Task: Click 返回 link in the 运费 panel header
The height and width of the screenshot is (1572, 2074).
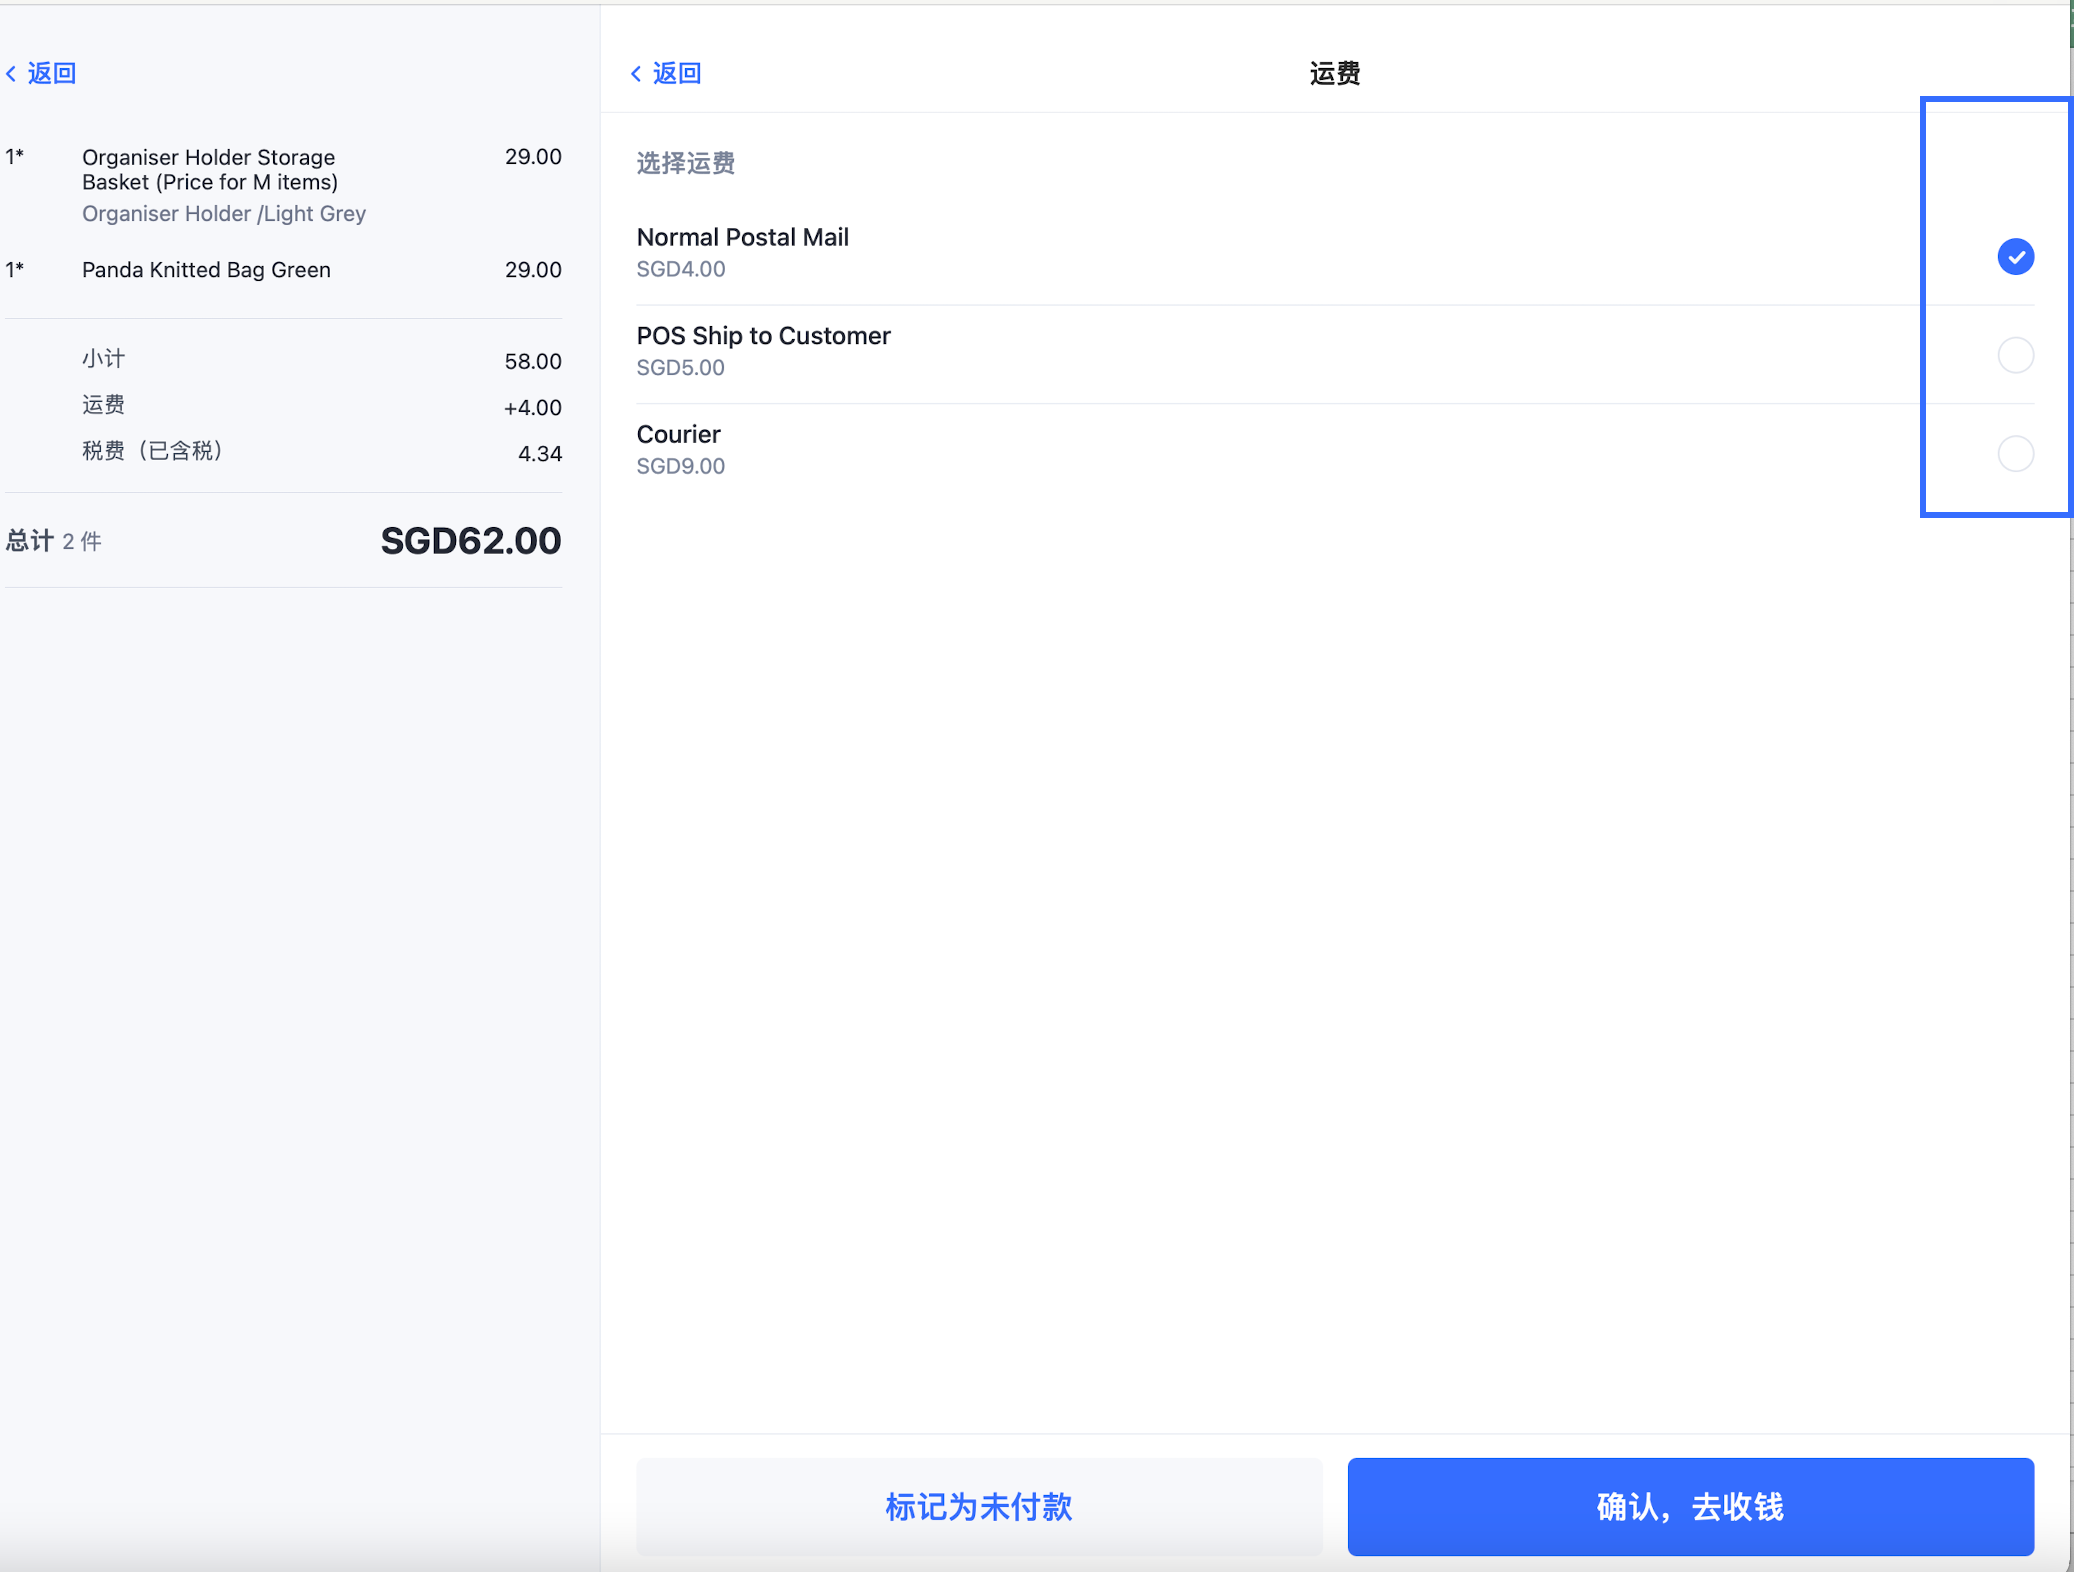Action: (x=666, y=73)
